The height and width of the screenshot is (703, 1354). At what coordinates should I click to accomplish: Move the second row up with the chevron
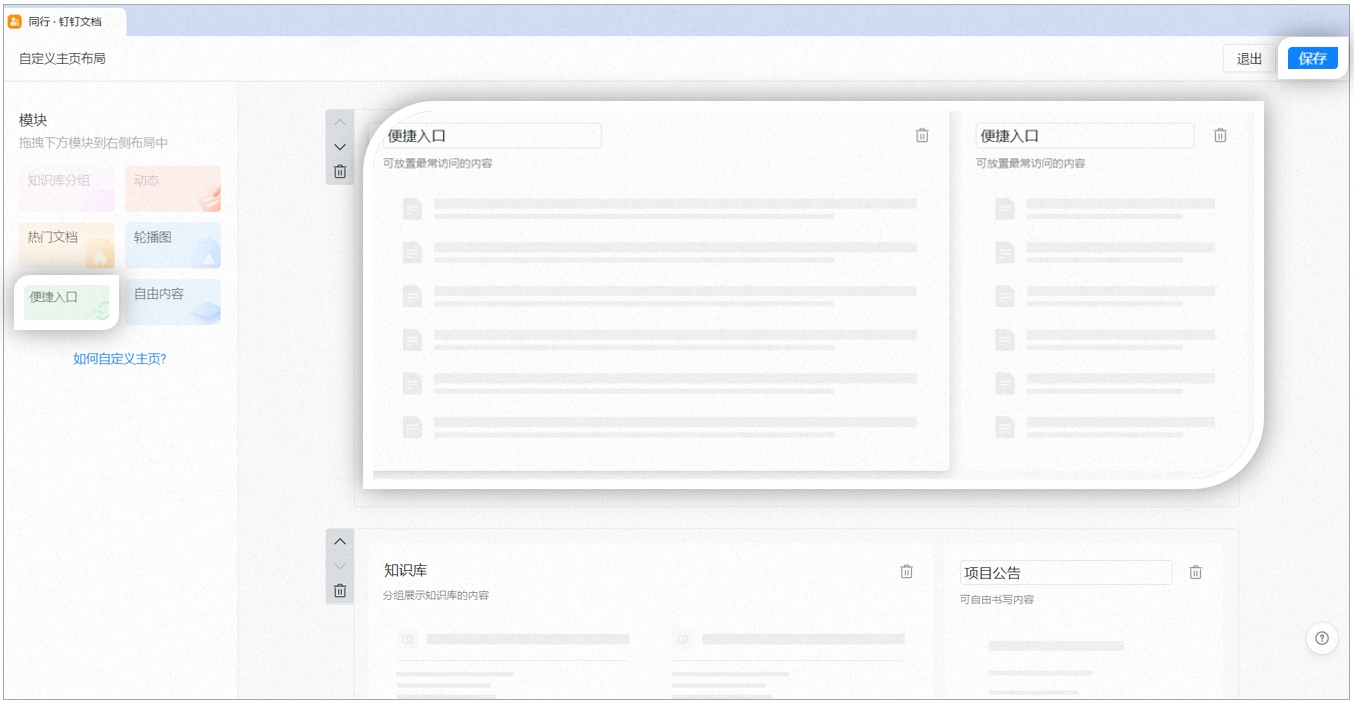[x=340, y=542]
